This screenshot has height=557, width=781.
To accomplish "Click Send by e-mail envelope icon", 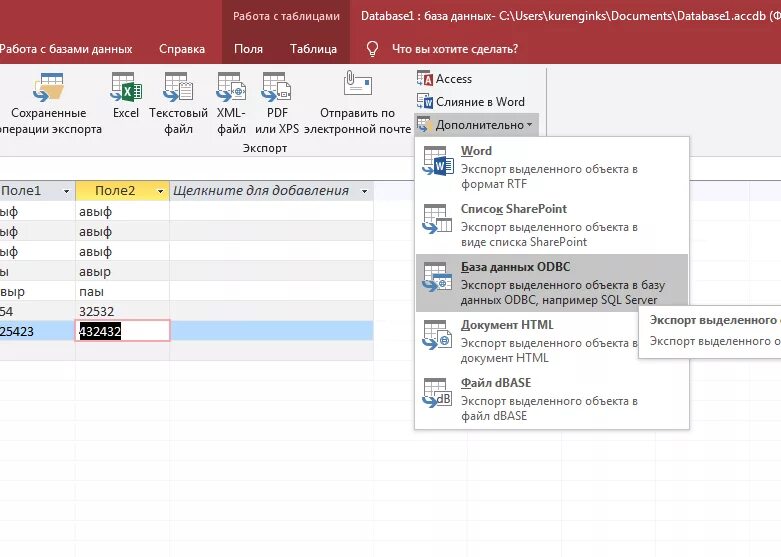I will (x=357, y=83).
